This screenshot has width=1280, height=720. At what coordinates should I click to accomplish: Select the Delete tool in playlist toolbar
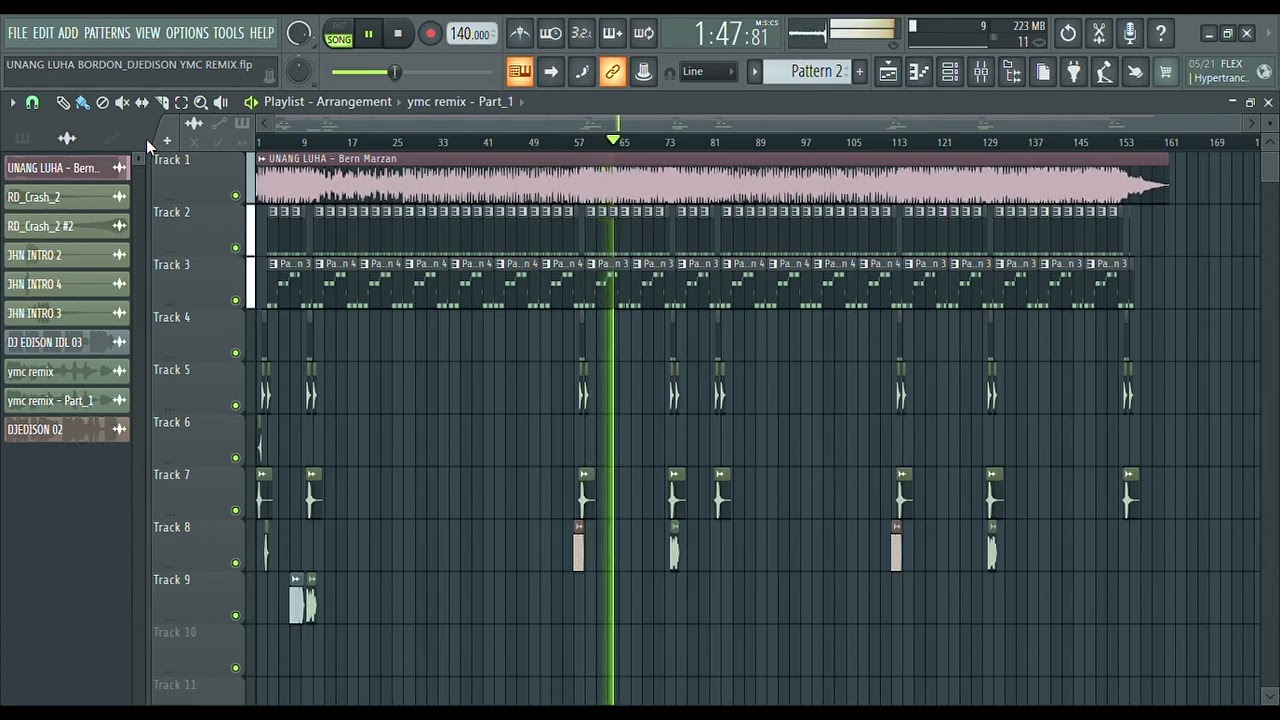pos(102,102)
